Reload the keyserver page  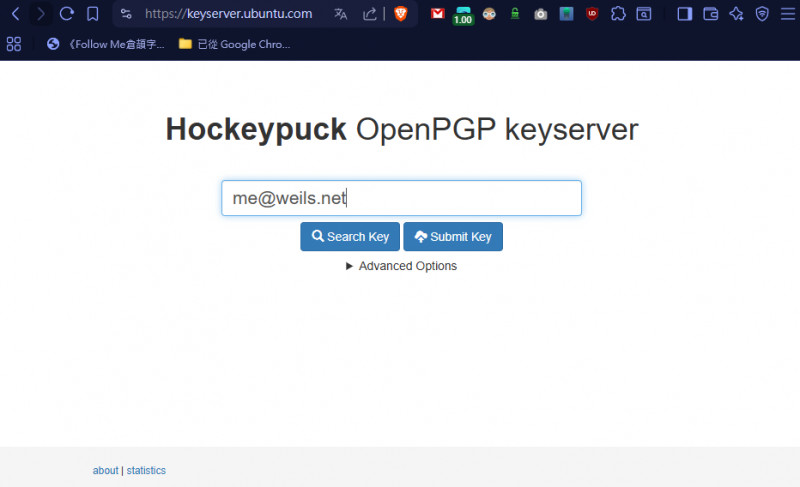67,14
